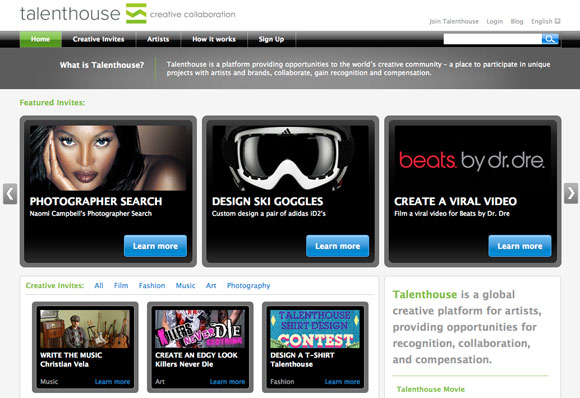Open the Home navigation tab
The image size is (580, 398).
(x=40, y=39)
